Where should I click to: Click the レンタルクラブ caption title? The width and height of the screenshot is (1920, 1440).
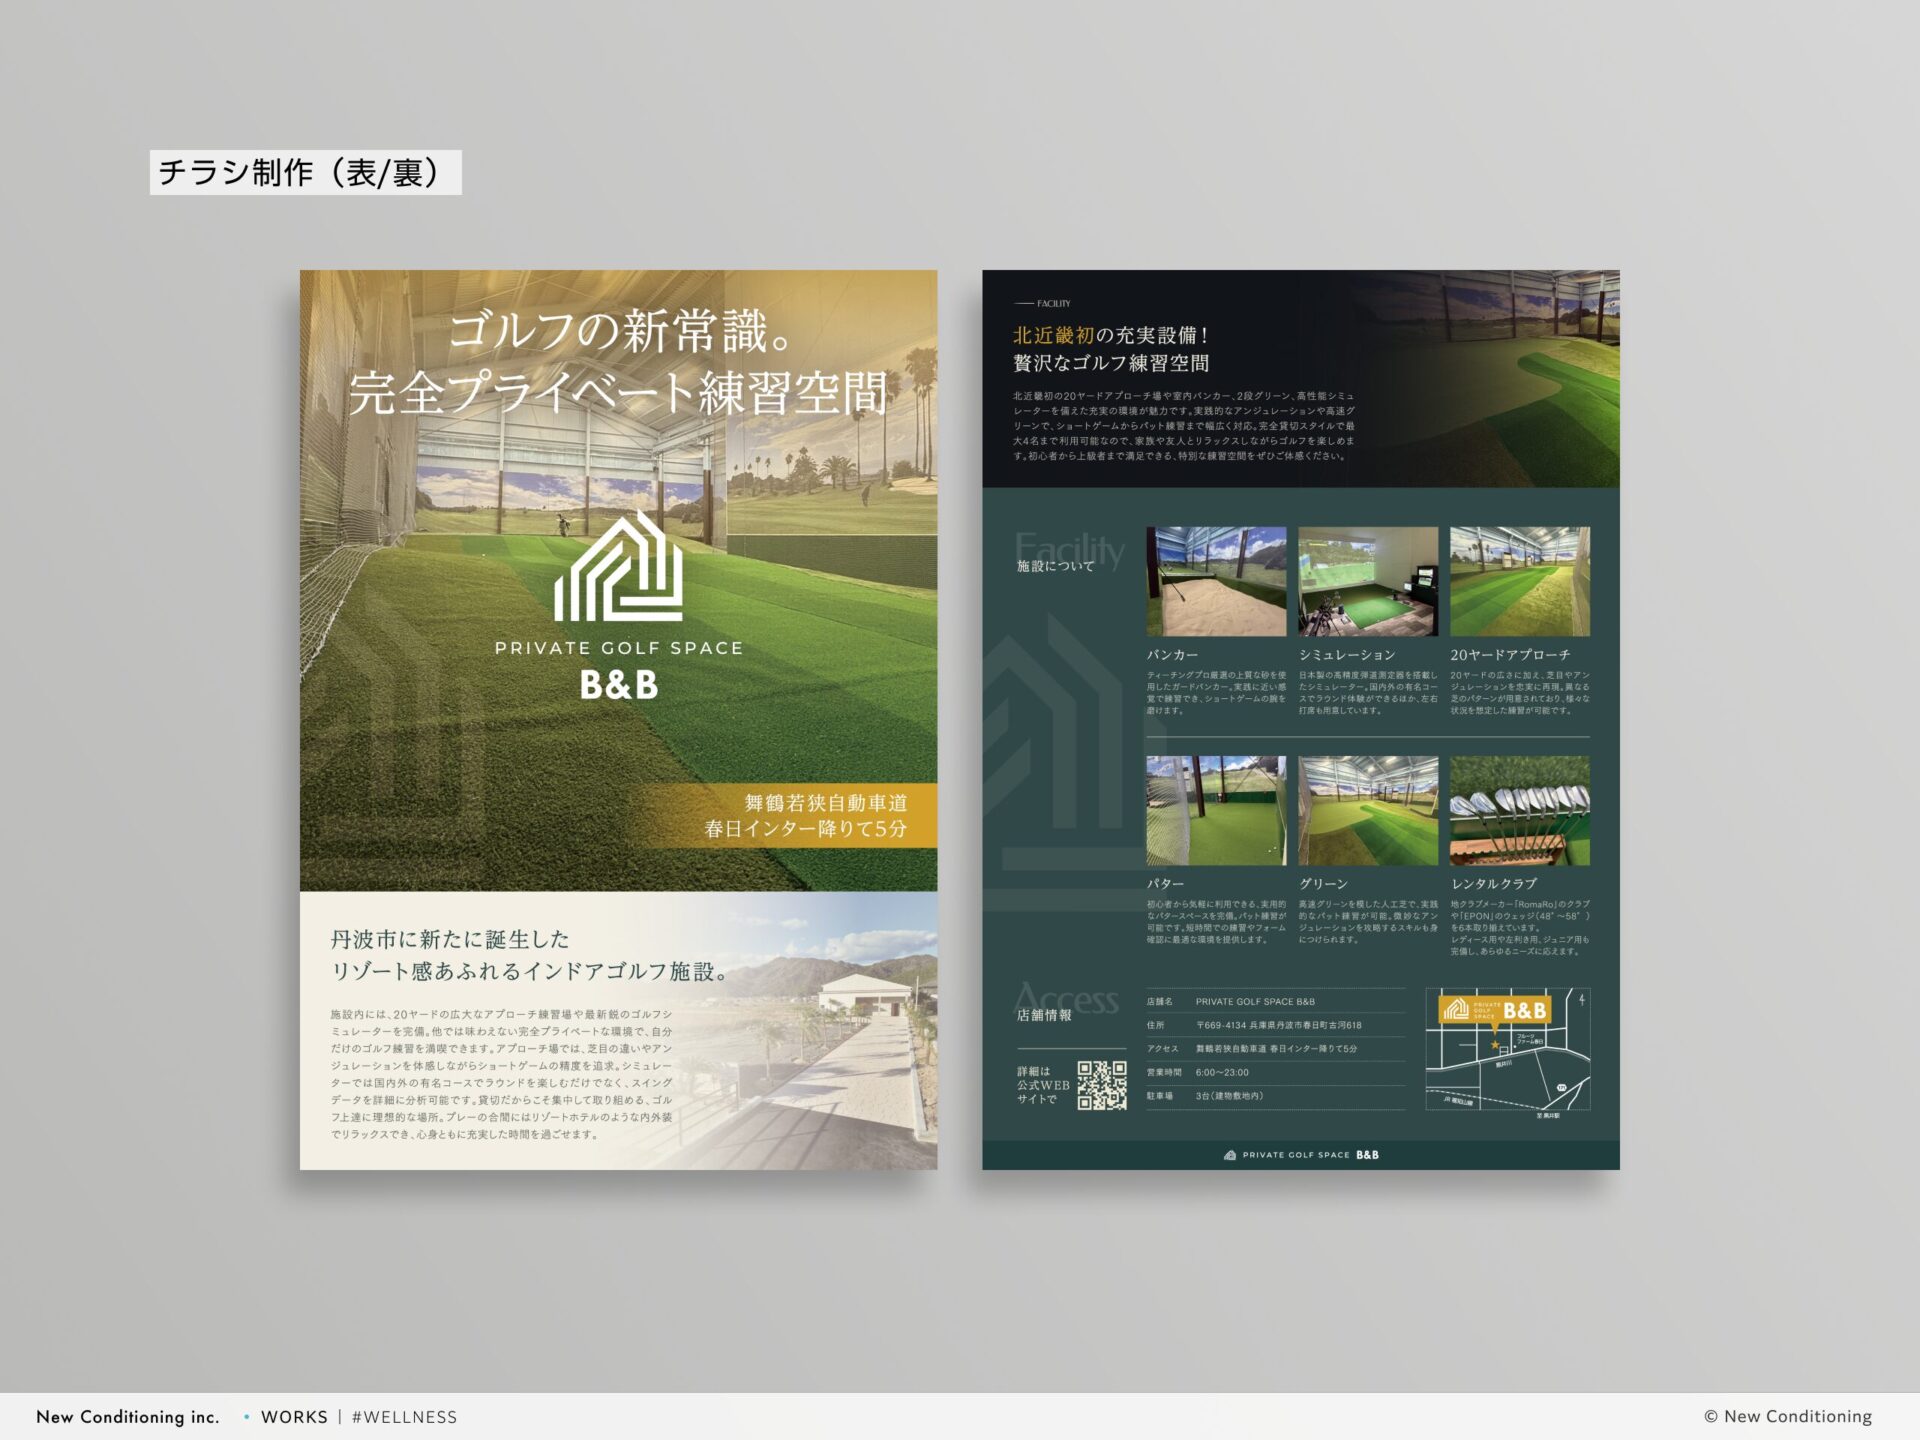point(1493,884)
